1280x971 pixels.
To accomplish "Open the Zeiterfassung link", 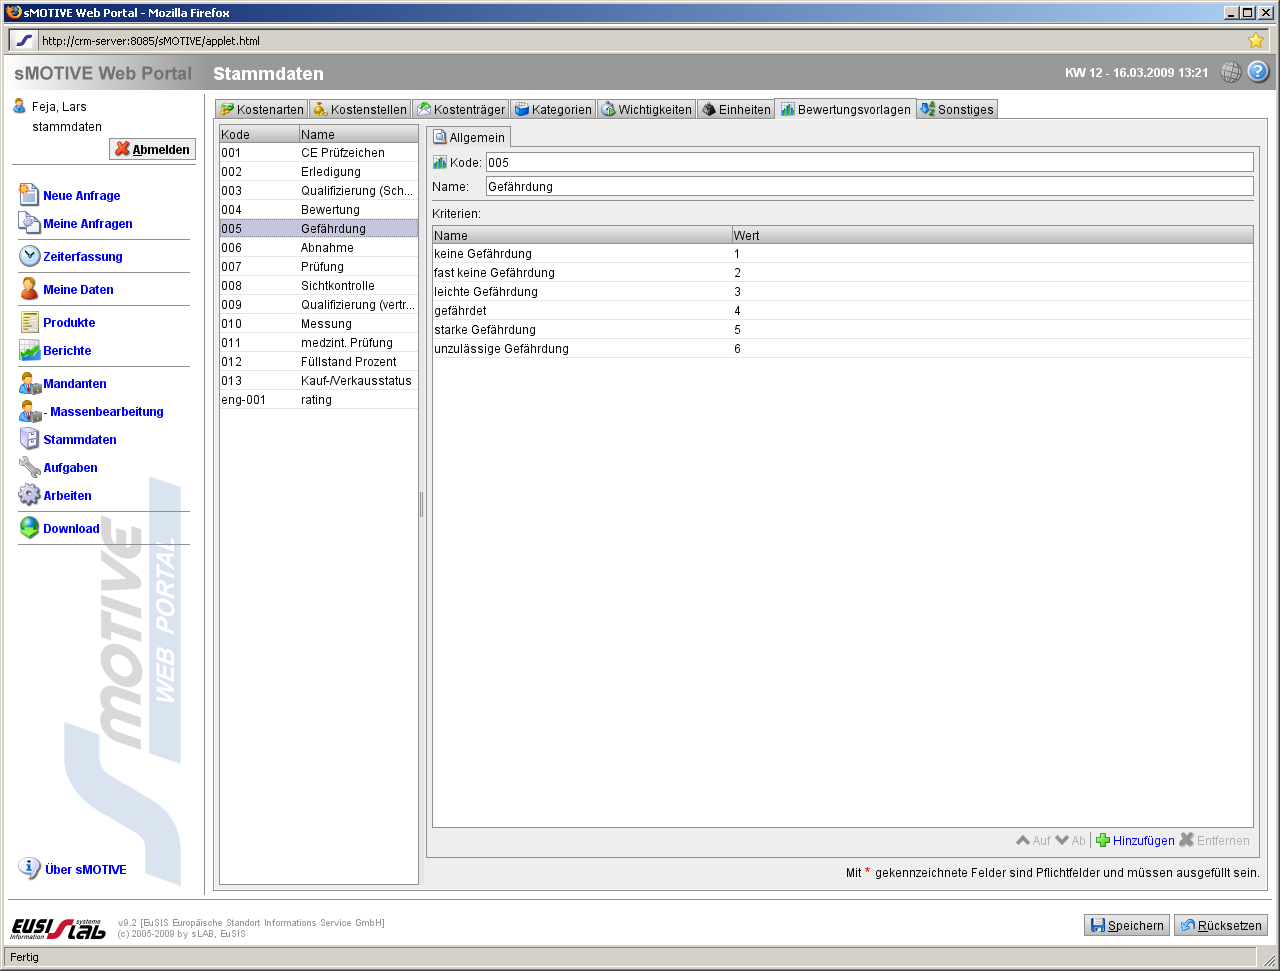I will coord(83,257).
